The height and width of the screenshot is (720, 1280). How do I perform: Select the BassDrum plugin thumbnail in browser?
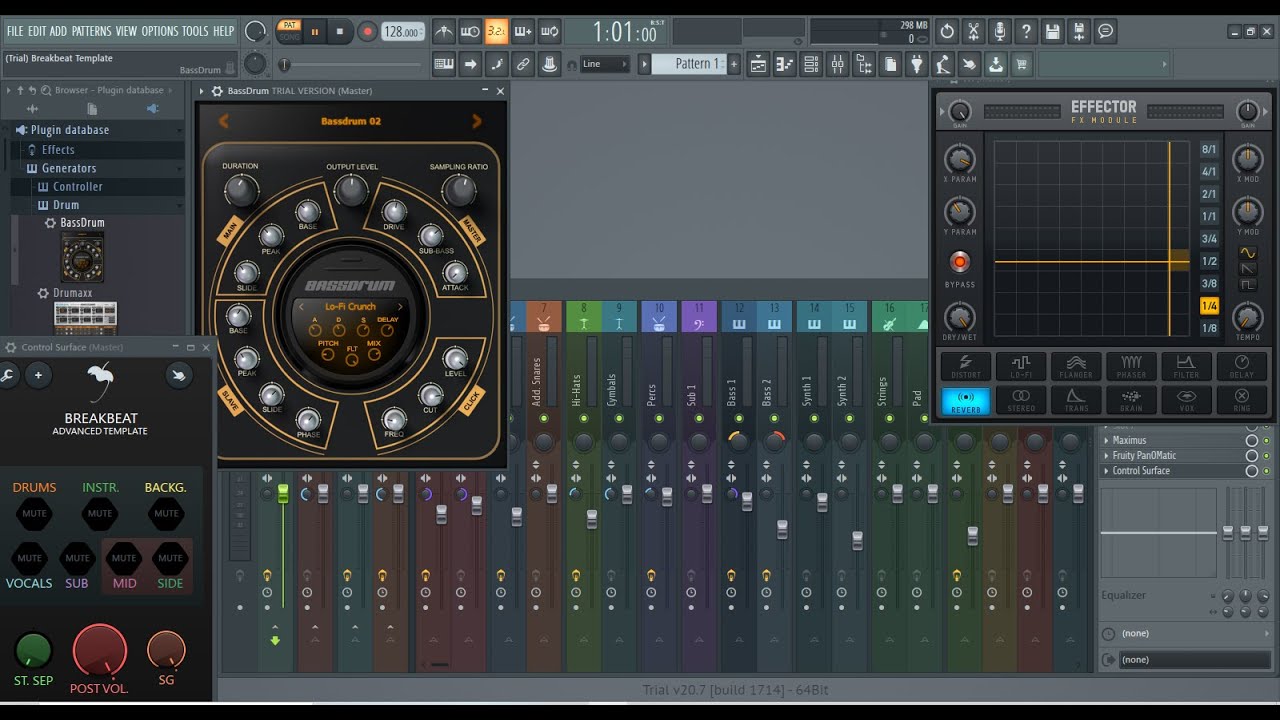pos(82,256)
